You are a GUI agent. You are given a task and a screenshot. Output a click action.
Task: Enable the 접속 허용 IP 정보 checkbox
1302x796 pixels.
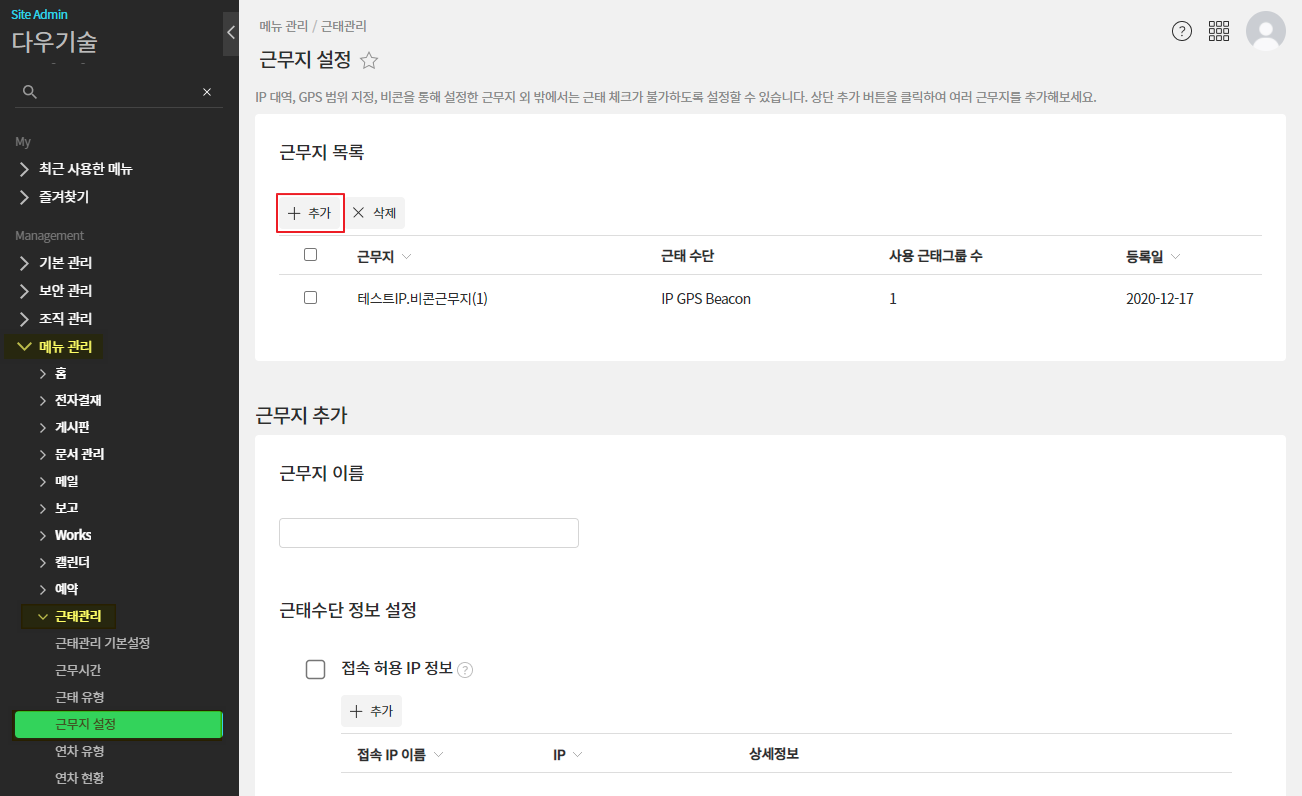click(x=315, y=669)
